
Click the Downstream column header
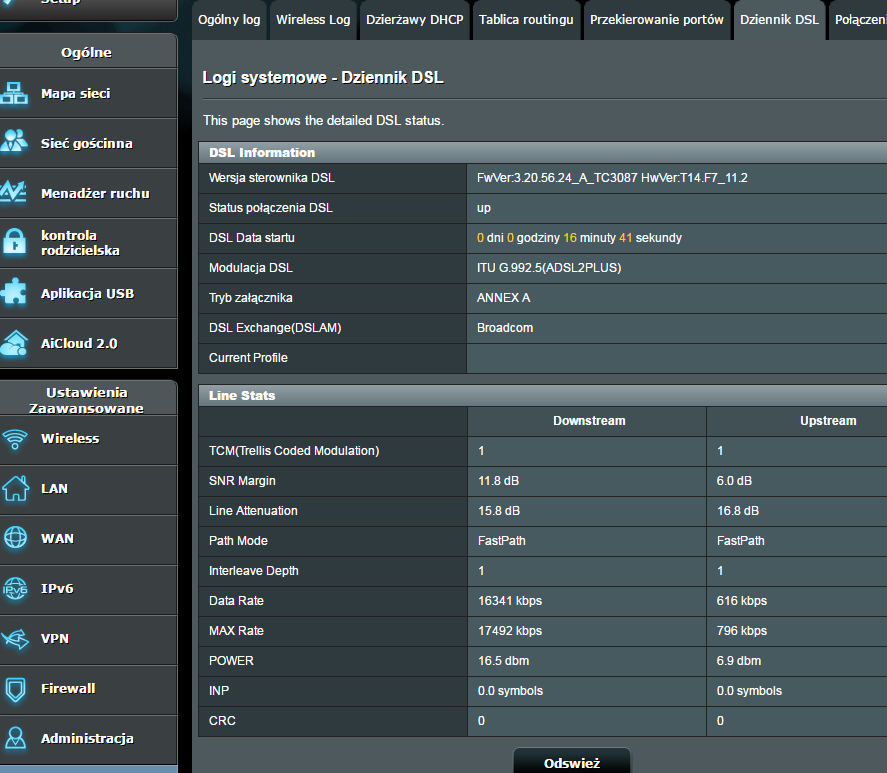point(589,420)
